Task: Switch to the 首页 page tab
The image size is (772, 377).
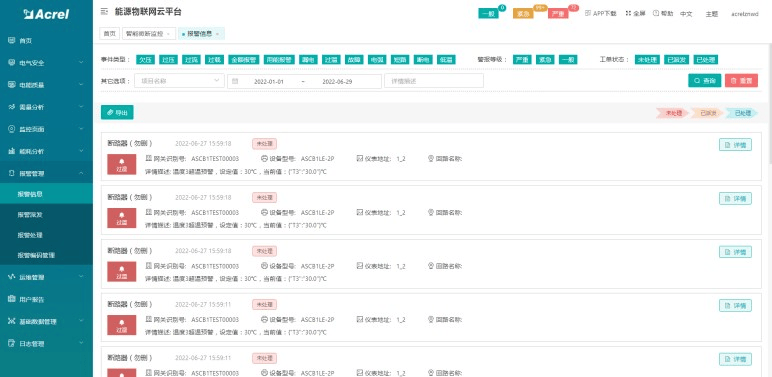Action: 109,33
